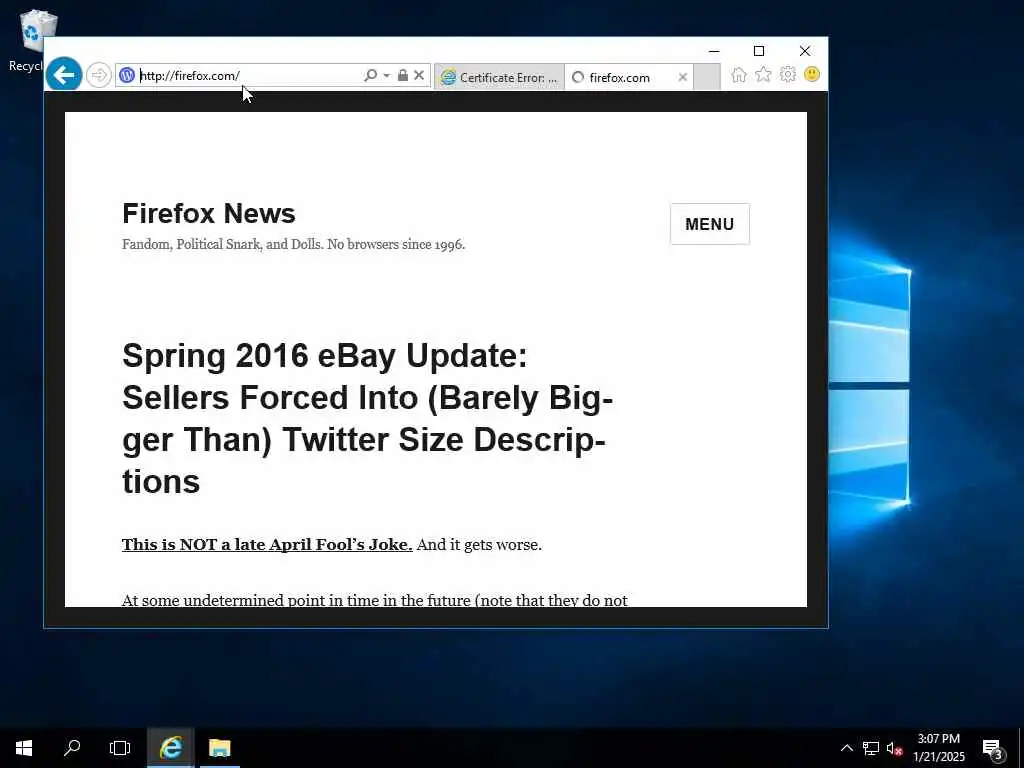This screenshot has height=768, width=1024.
Task: Open the clock showing 3:07 PM
Action: pyautogui.click(x=939, y=748)
